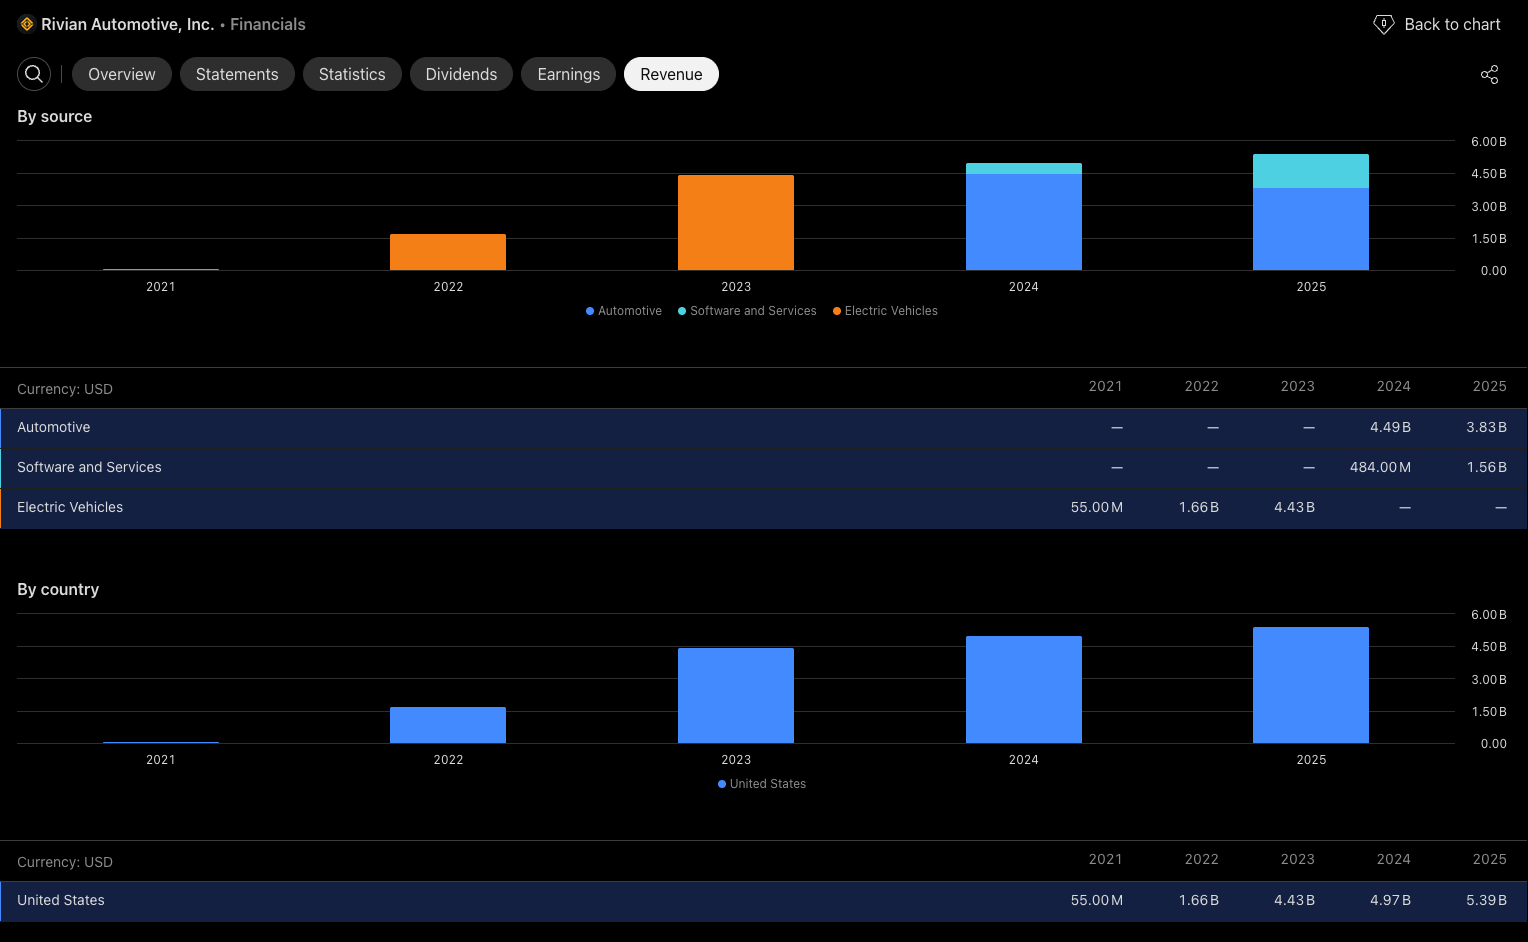Click the diamond icon beside Back to chart
This screenshot has height=942, width=1528.
click(1384, 24)
